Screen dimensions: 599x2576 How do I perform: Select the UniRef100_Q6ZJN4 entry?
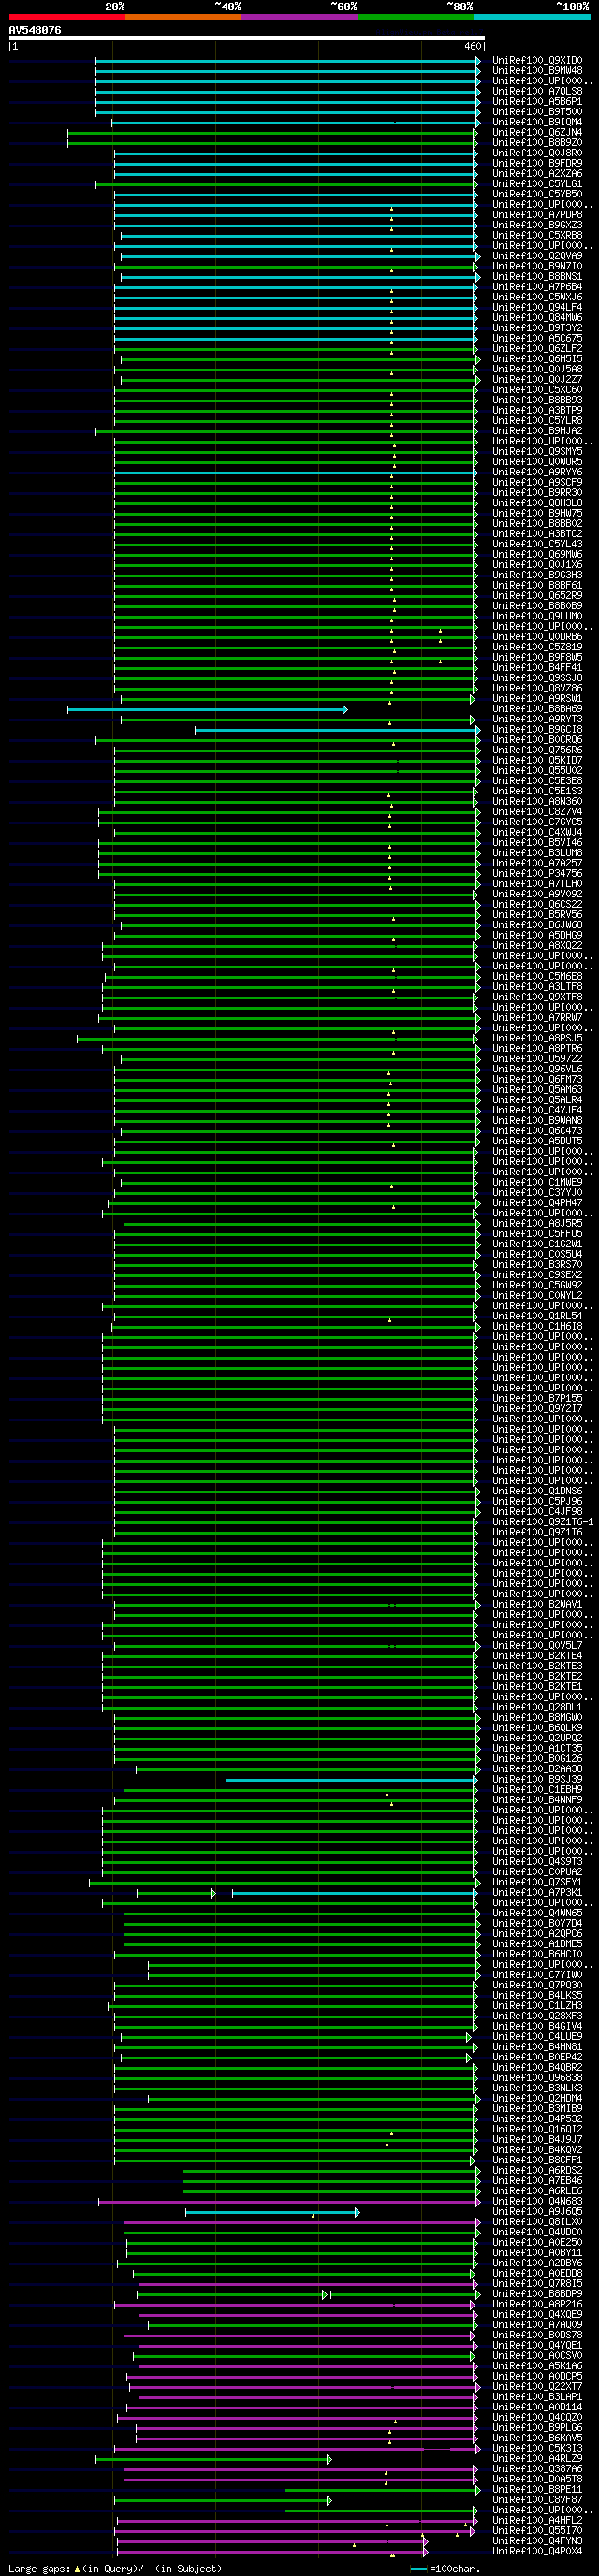click(x=537, y=132)
